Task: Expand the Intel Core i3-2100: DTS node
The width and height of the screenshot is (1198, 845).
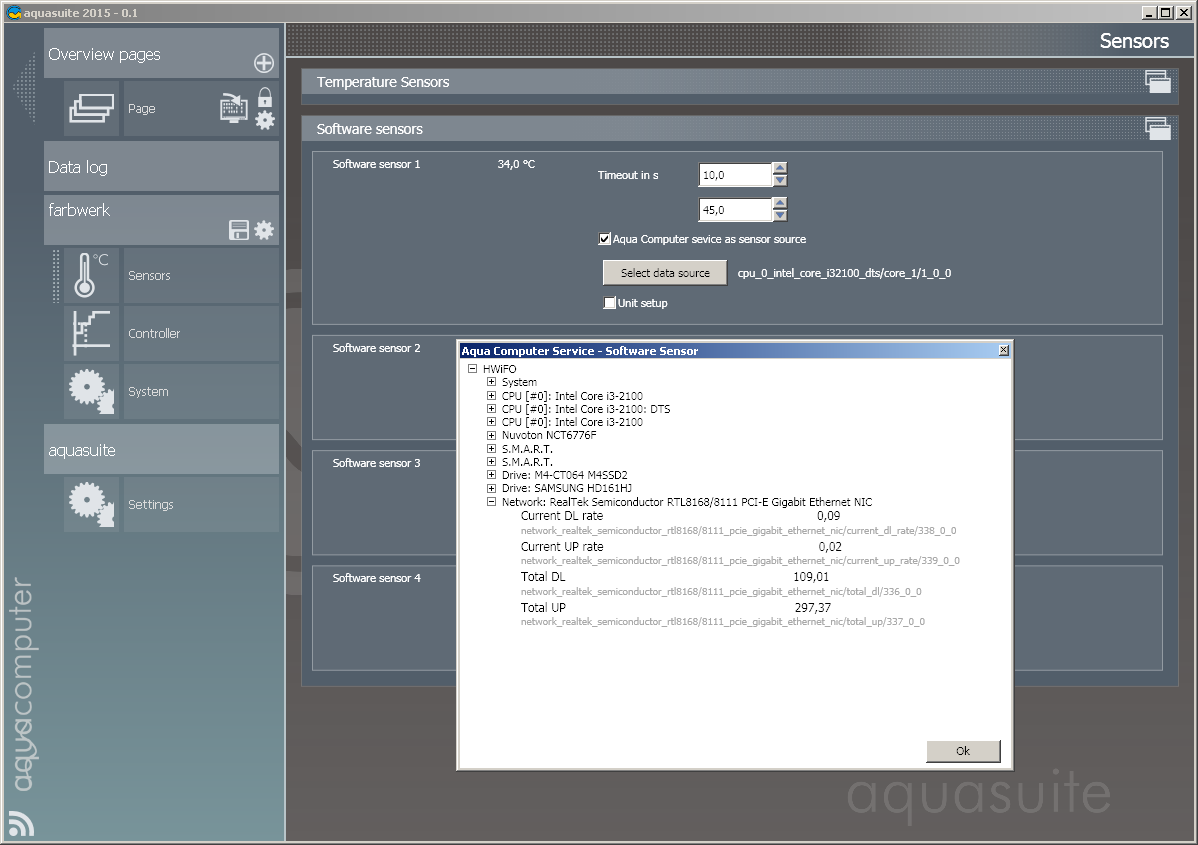Action: (491, 409)
